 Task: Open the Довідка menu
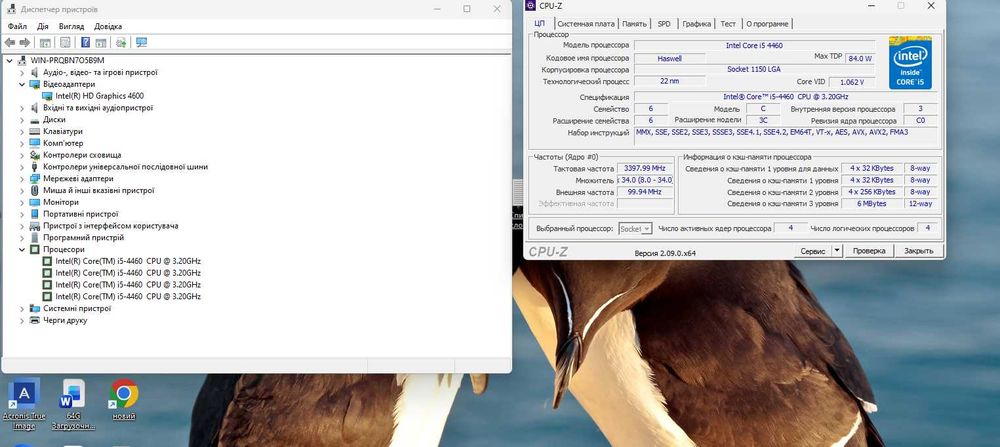108,26
